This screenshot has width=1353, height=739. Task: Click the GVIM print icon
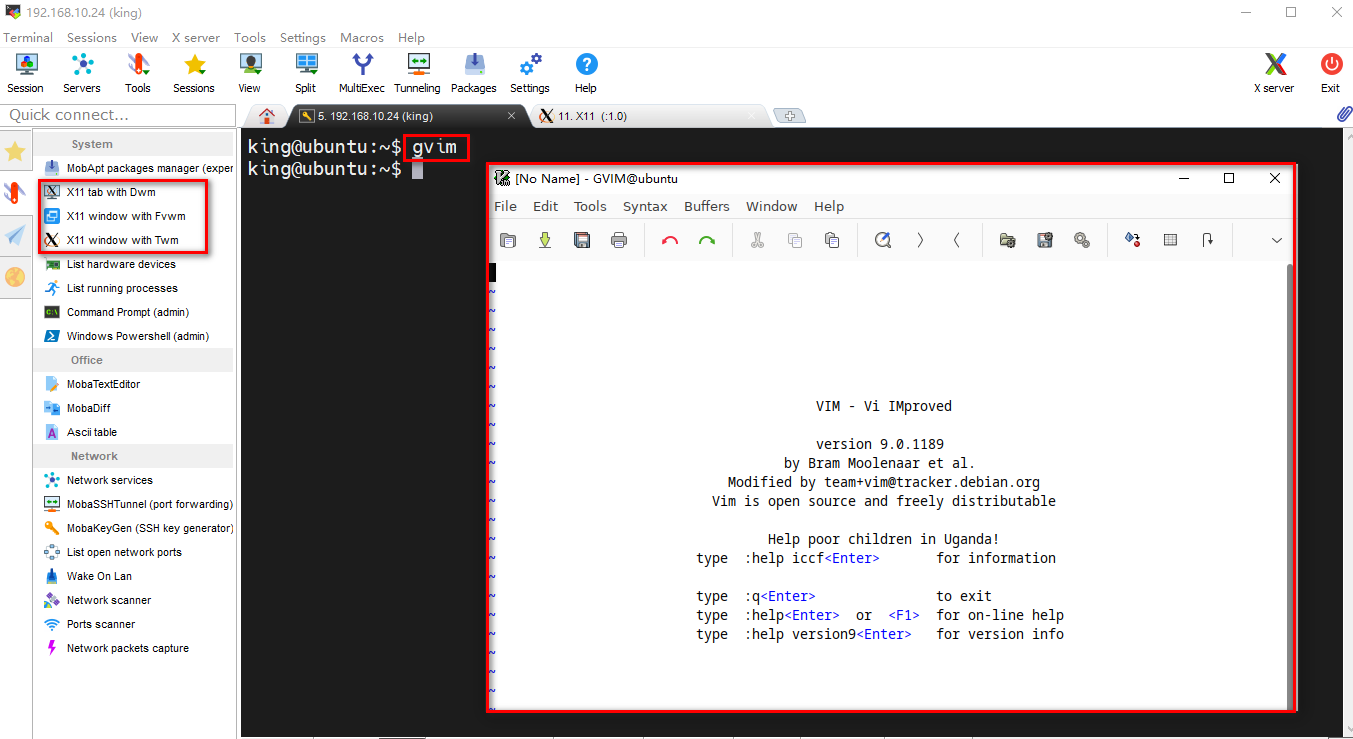(x=619, y=240)
